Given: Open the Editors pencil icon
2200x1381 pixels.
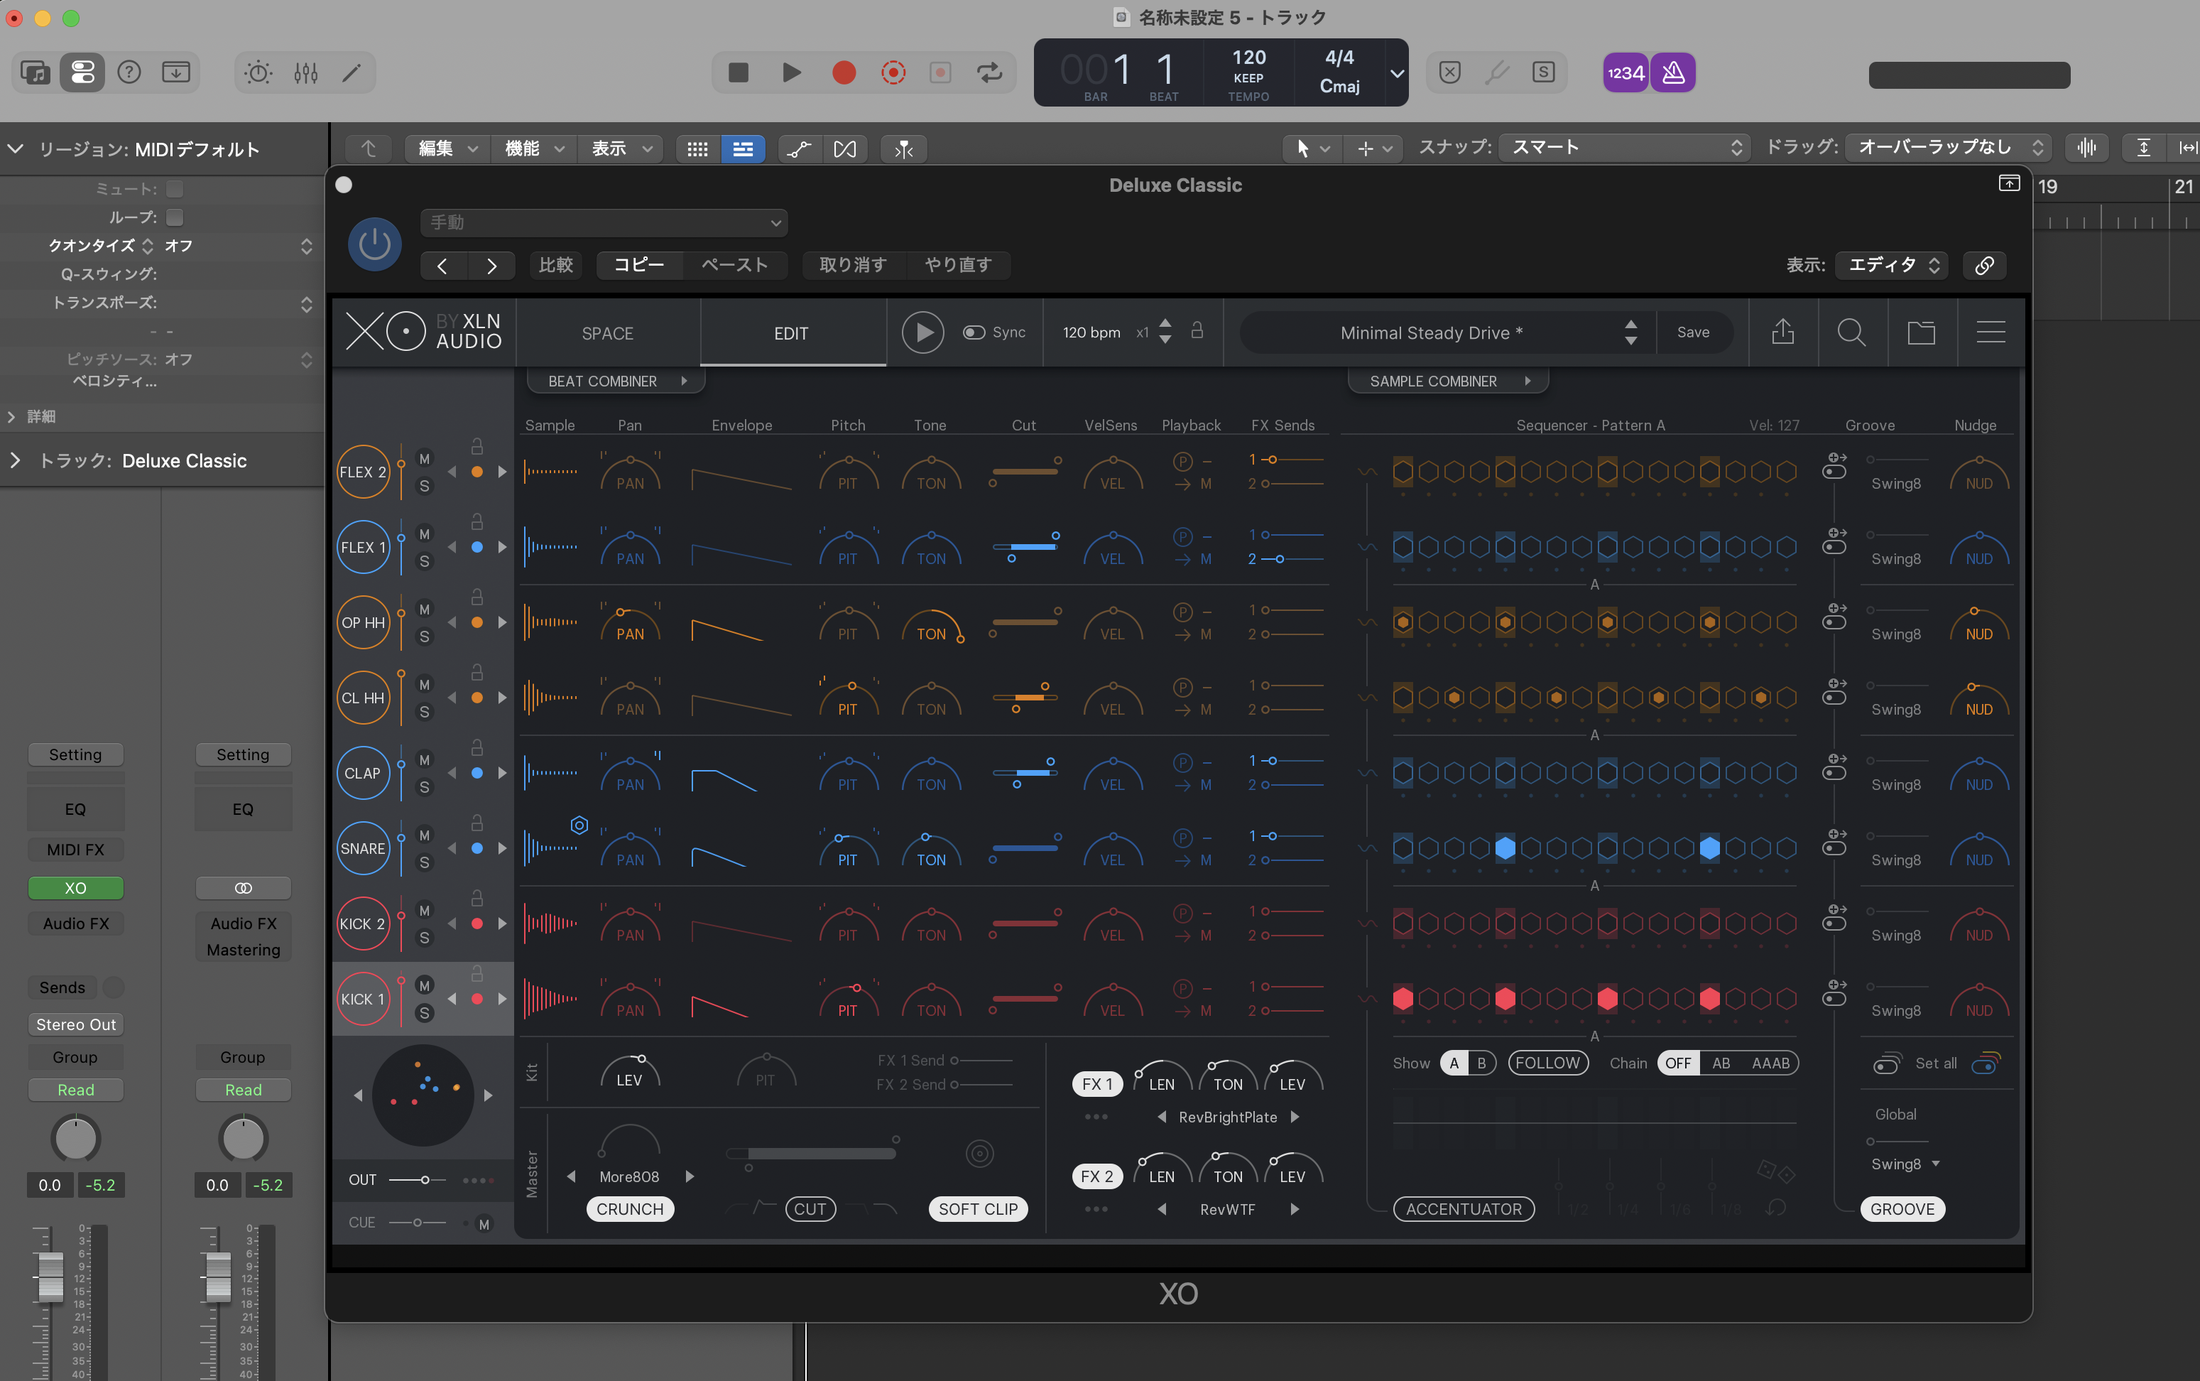Looking at the screenshot, I should click(x=352, y=72).
